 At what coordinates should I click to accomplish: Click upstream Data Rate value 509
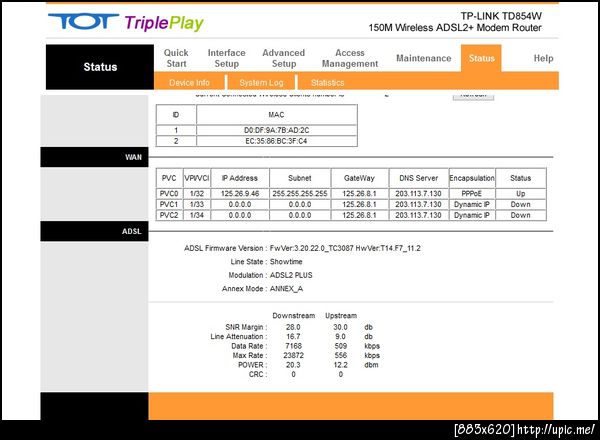pyautogui.click(x=341, y=346)
